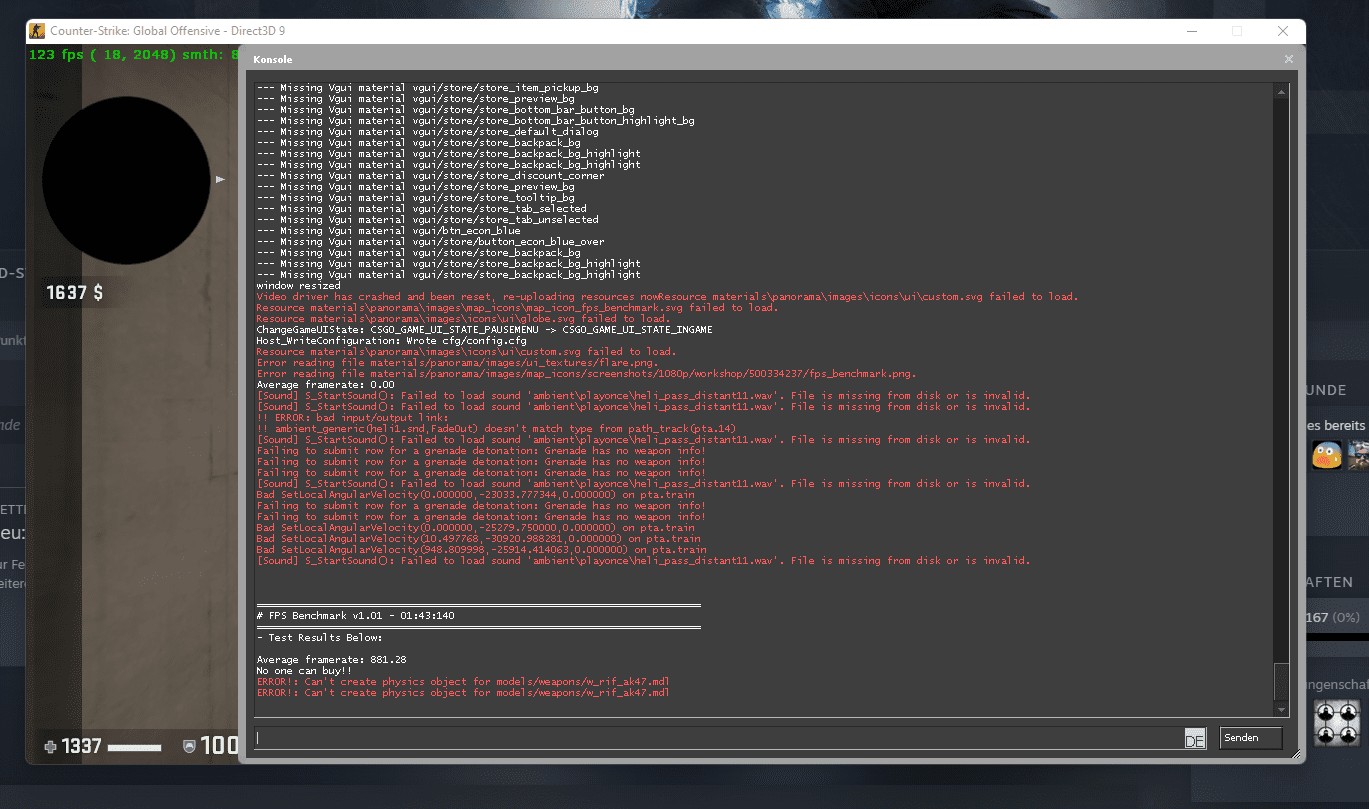Click the 1337 health value in HUD
The height and width of the screenshot is (809, 1369).
[x=81, y=746]
